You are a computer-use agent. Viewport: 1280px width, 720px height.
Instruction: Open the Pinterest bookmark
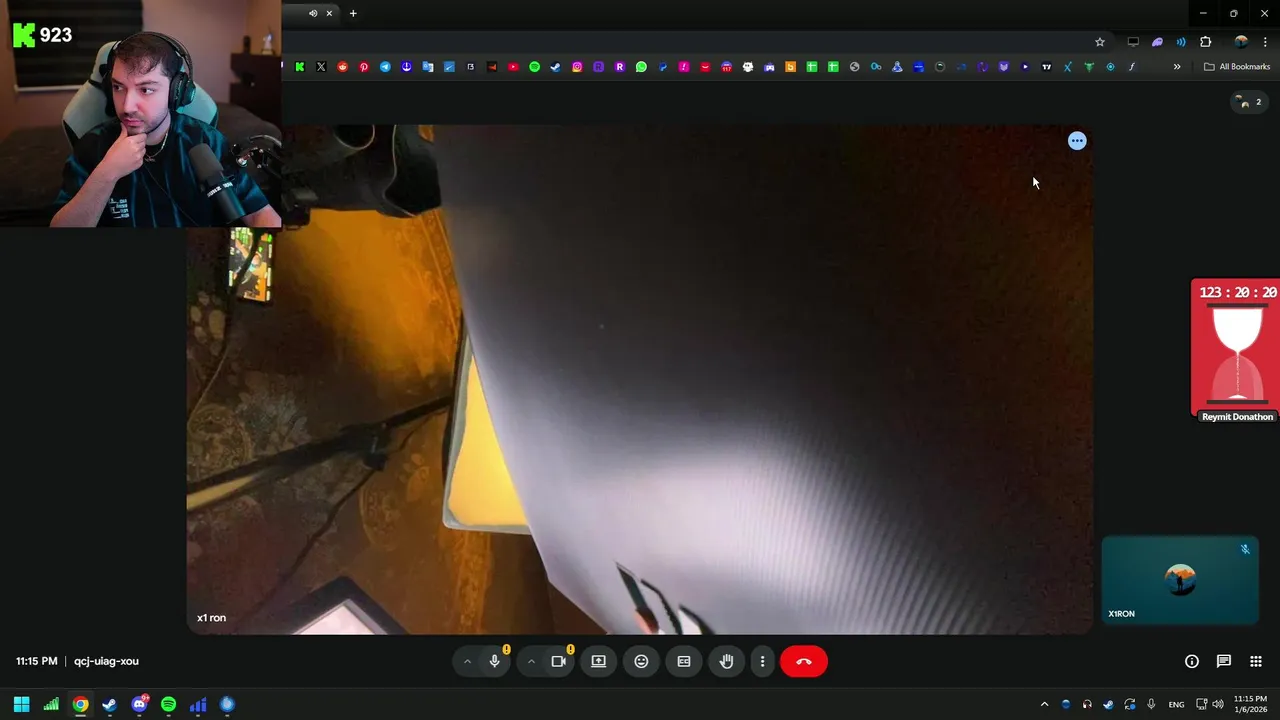click(364, 67)
